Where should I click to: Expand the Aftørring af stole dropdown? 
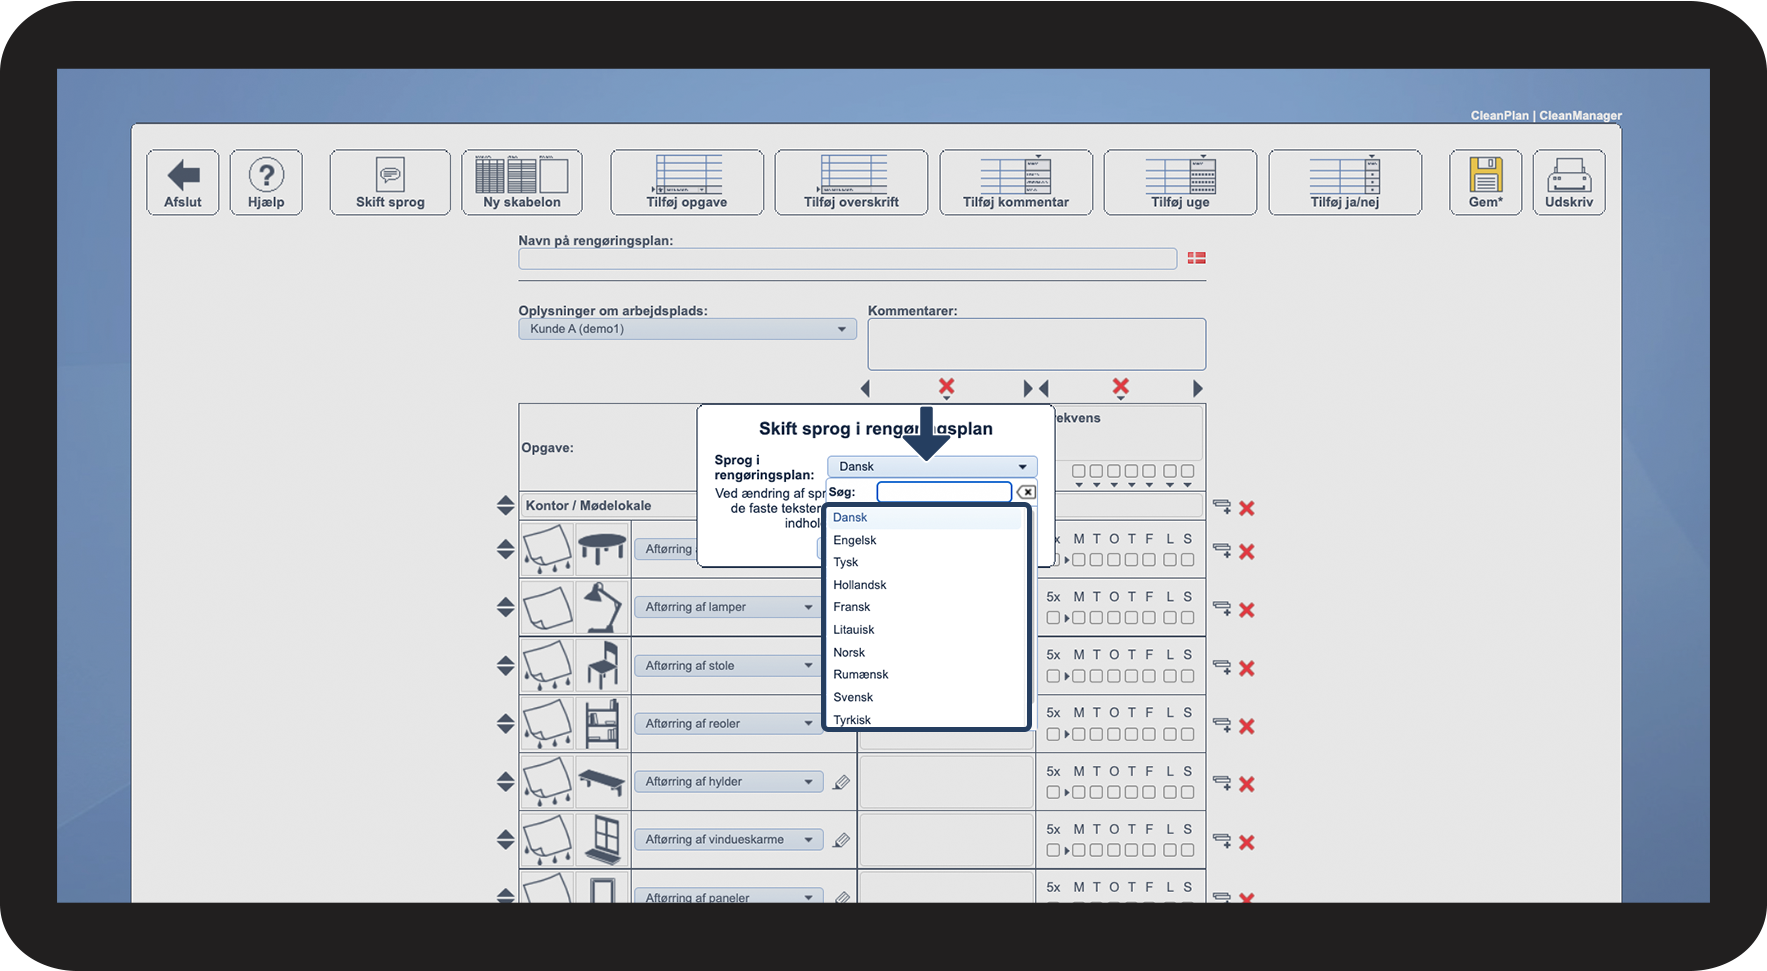tap(728, 666)
